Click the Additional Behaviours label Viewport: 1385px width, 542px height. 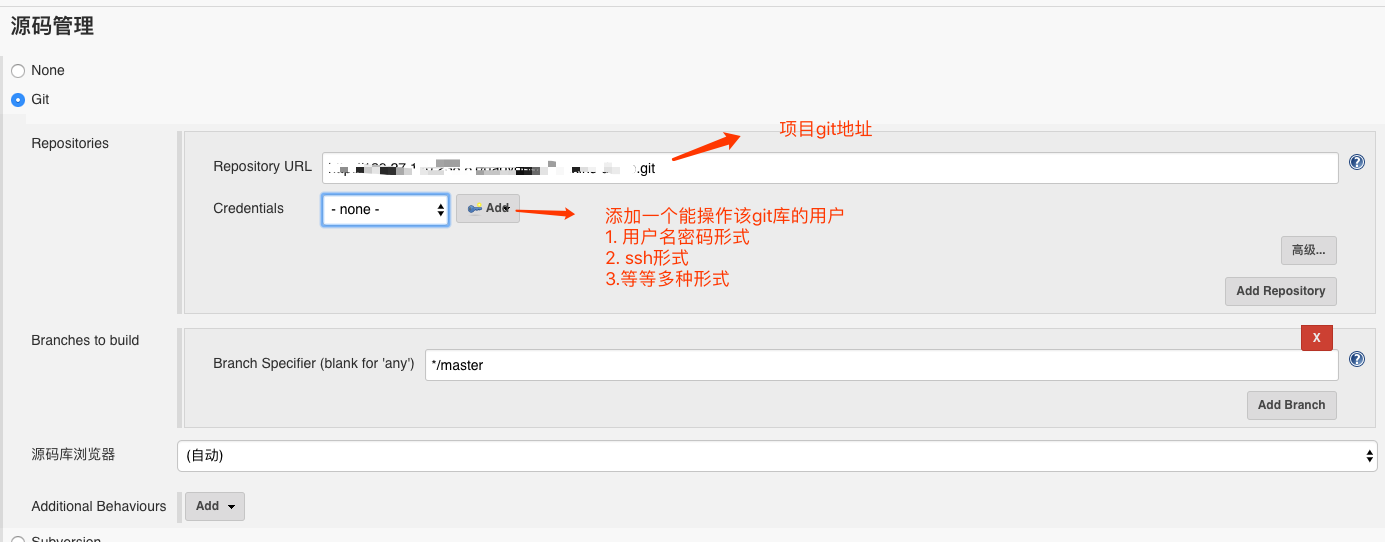(99, 506)
